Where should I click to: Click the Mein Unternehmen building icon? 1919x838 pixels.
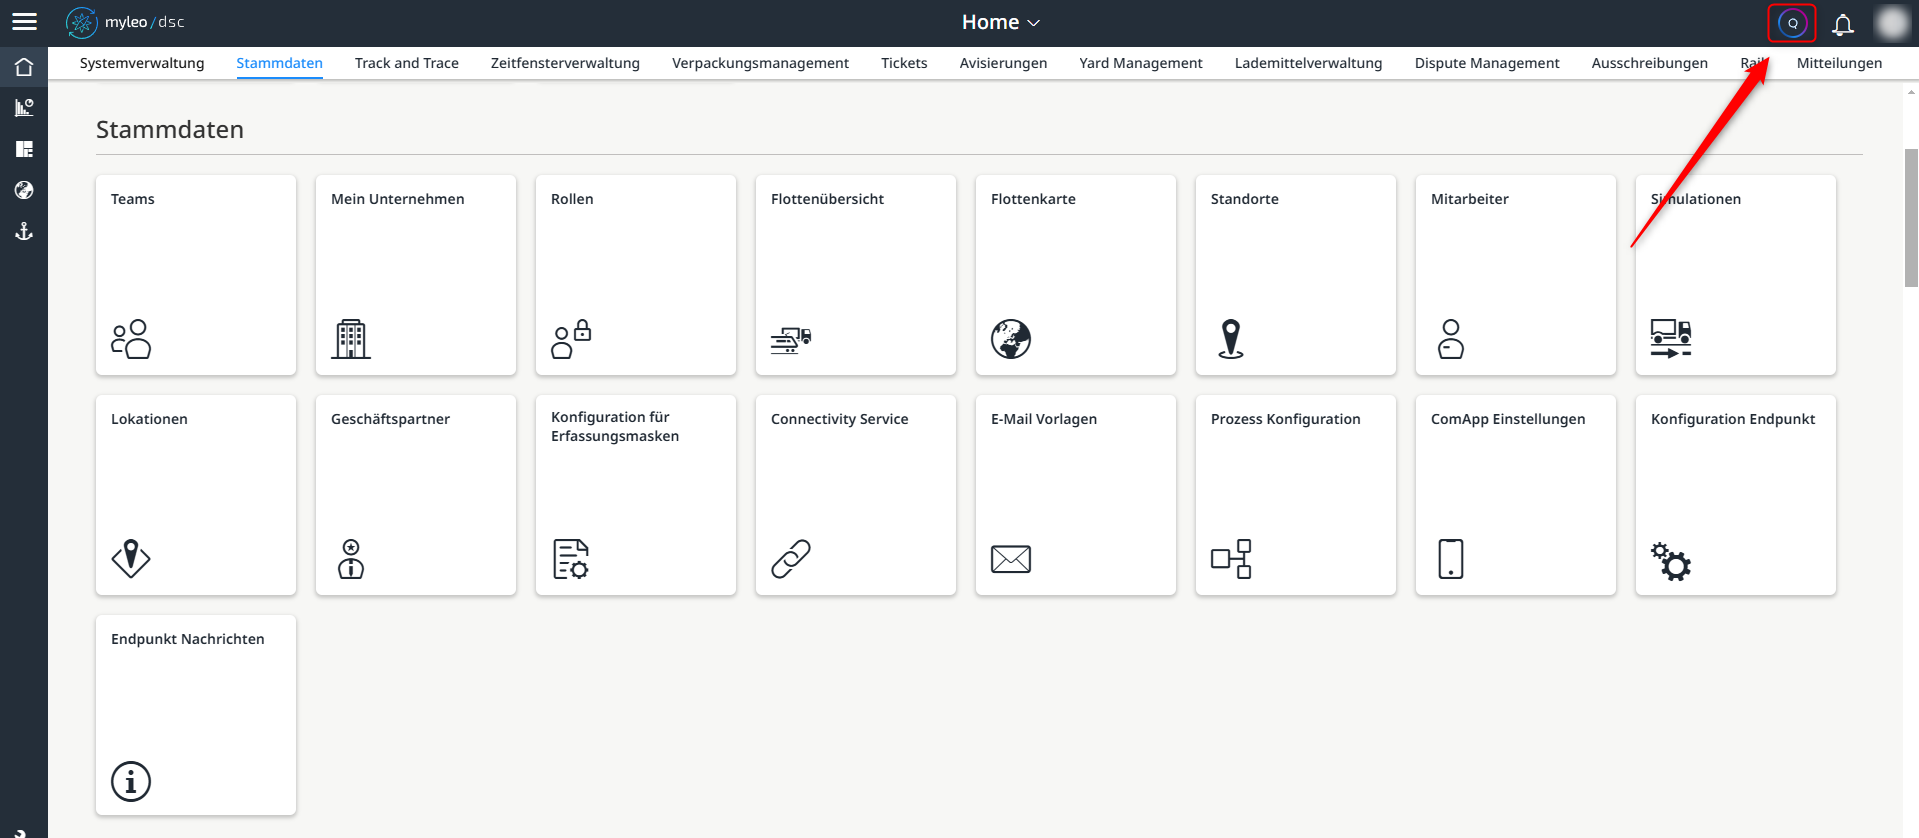[x=351, y=339]
